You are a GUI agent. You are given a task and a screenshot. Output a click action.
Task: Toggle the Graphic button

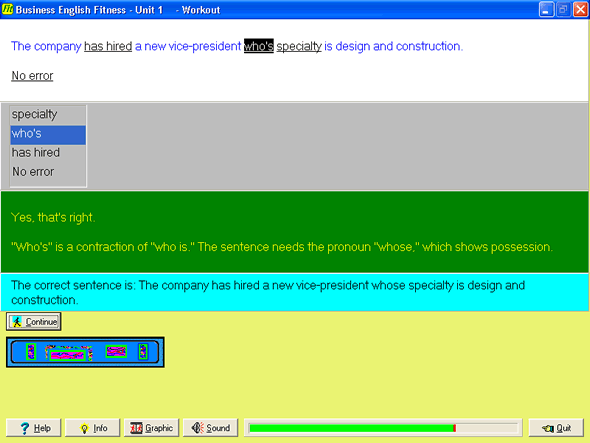coord(151,428)
